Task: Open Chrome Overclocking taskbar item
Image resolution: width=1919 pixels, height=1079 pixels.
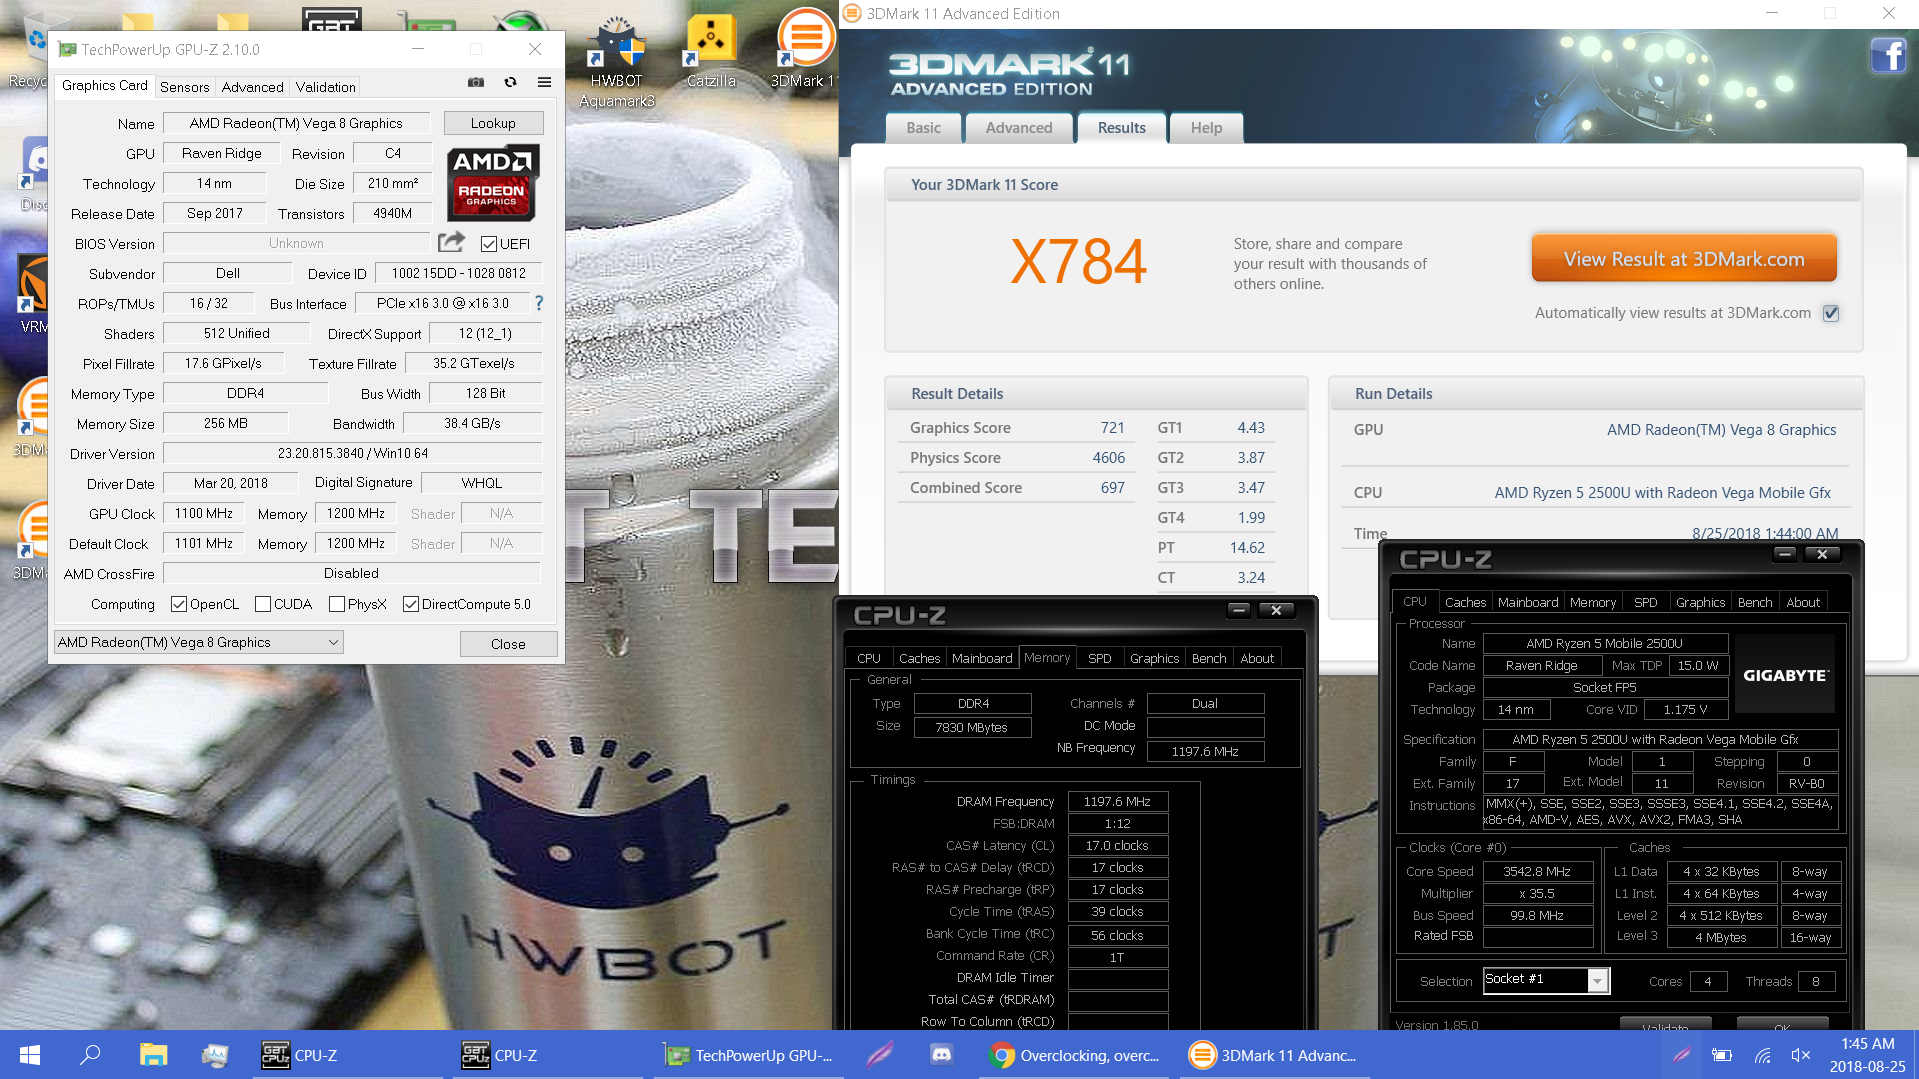Action: (1076, 1055)
